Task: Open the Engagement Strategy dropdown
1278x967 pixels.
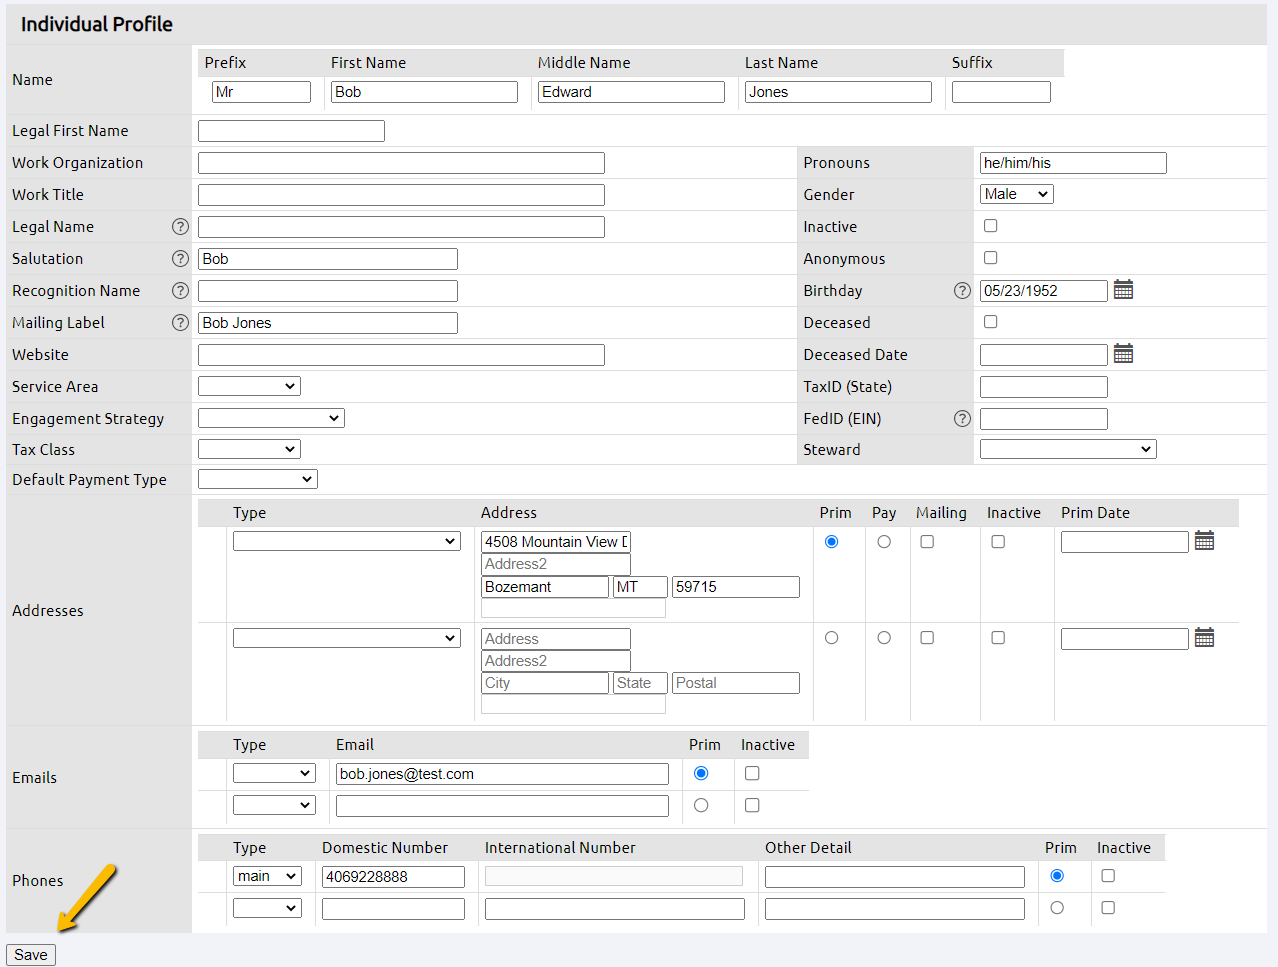Action: click(271, 418)
